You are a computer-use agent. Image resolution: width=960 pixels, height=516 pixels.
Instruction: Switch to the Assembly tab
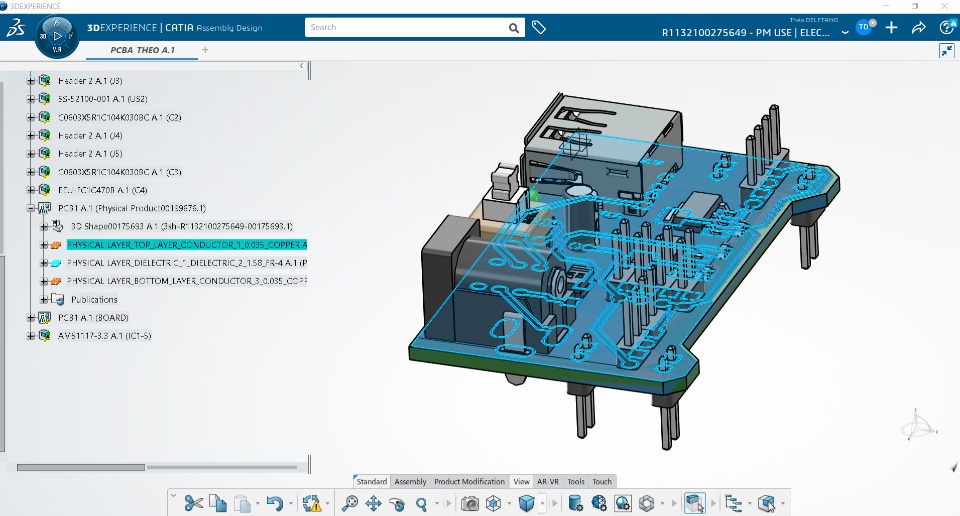[x=410, y=482]
